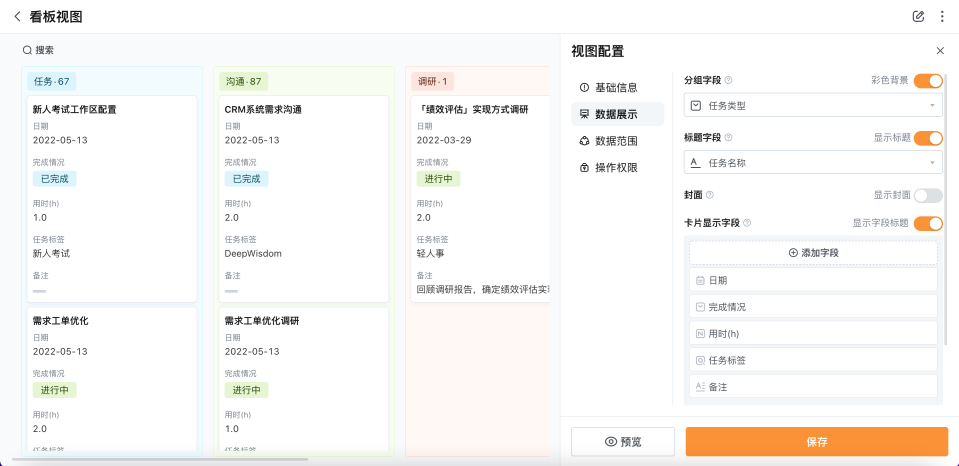Click the 沟通·87 column header

243,81
